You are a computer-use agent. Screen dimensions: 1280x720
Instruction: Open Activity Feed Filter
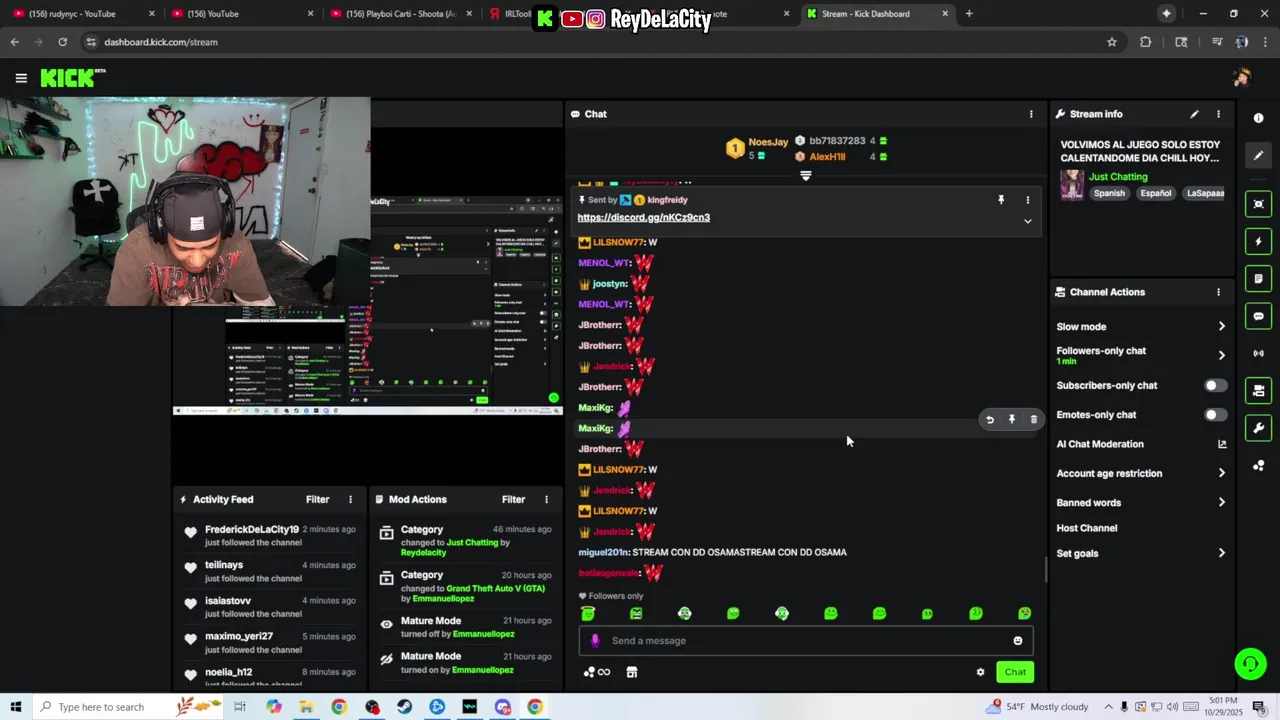pos(317,499)
